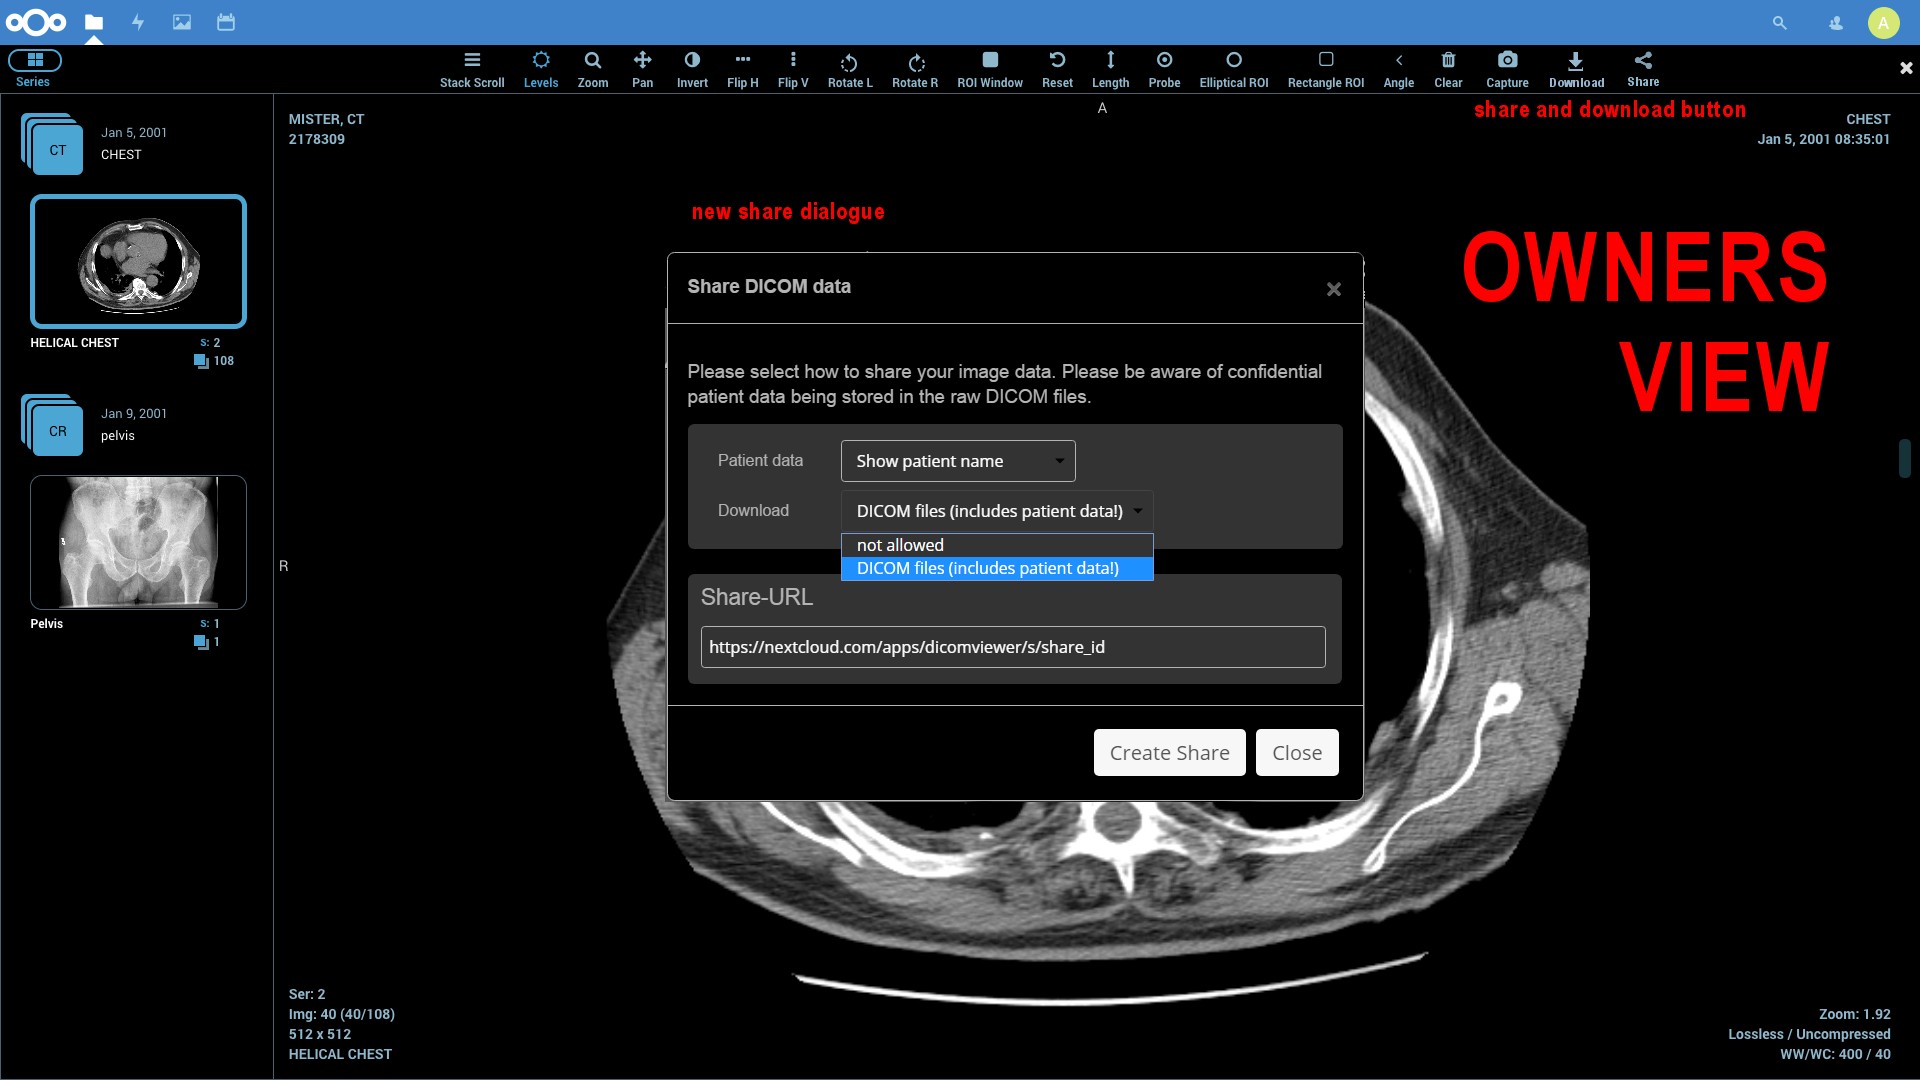Image resolution: width=1920 pixels, height=1080 pixels.
Task: Click the Create Share button
Action: (x=1169, y=753)
